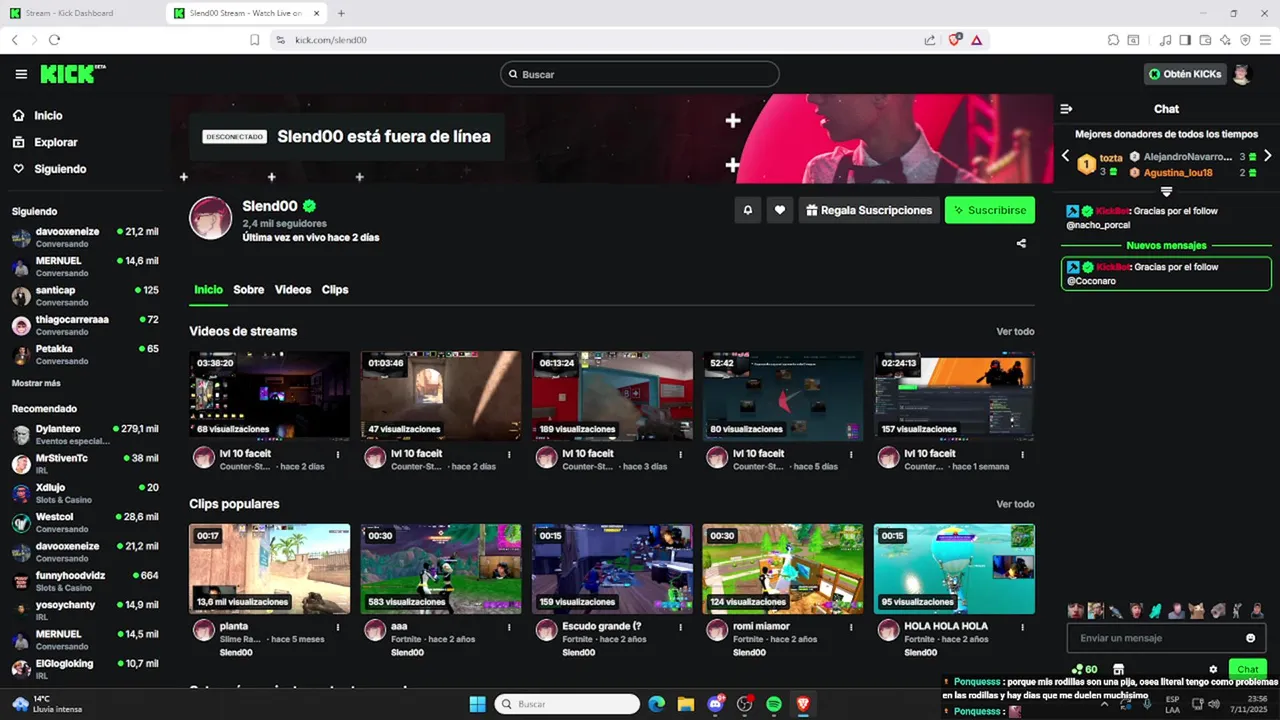
Task: Expand following list with Mostrar más
Action: (x=36, y=383)
